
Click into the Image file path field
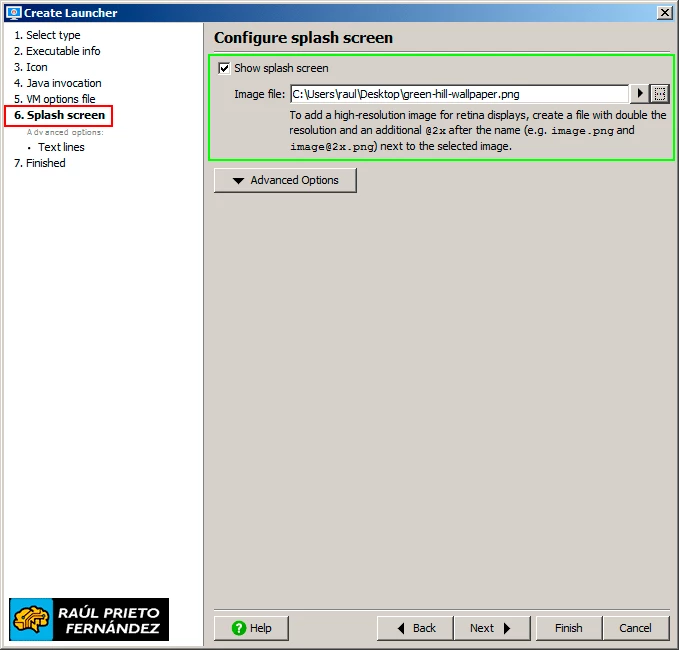[x=459, y=94]
